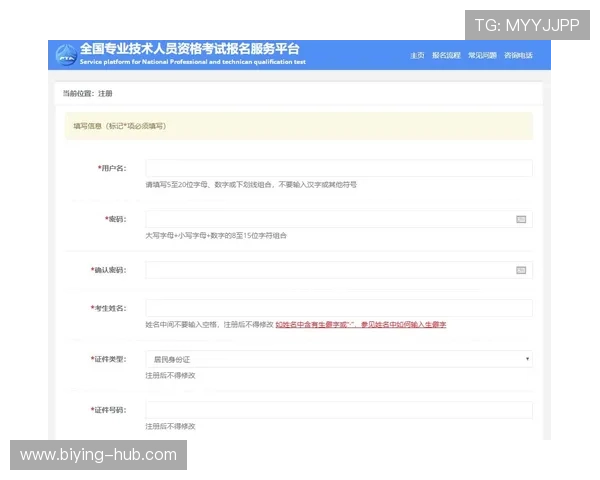Image resolution: width=600 pixels, height=480 pixels.
Task: Open the 主页 navigation item
Action: click(x=417, y=56)
